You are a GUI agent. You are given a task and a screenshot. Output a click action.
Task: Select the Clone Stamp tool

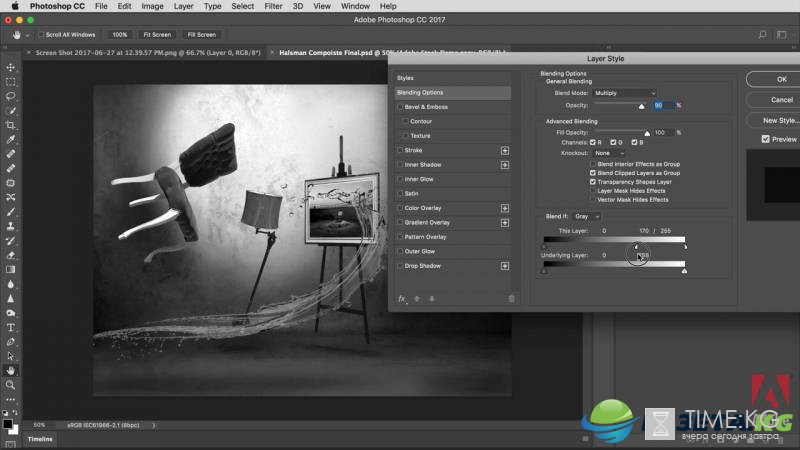pos(10,226)
